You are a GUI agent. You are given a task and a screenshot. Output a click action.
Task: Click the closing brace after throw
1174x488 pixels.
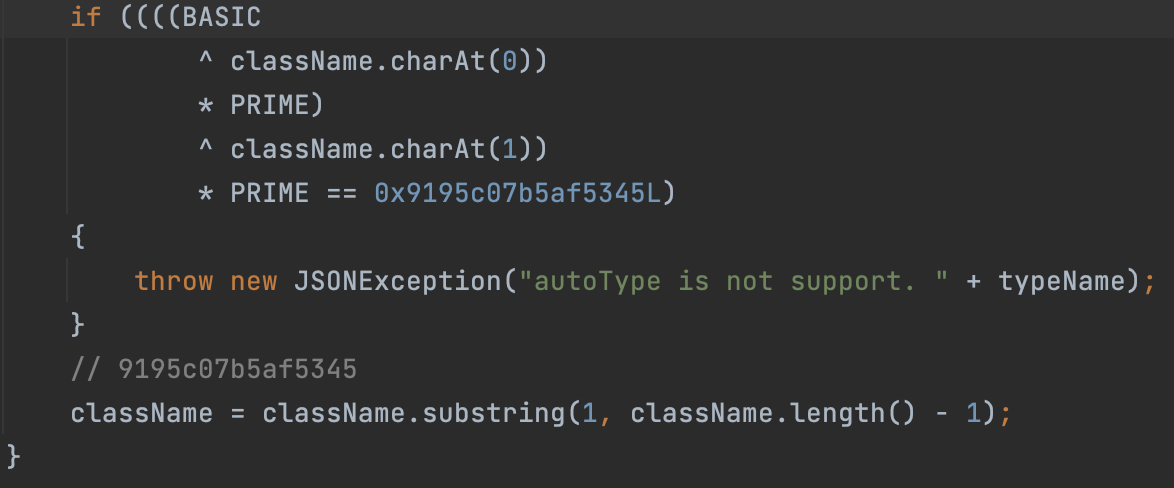tap(78, 326)
